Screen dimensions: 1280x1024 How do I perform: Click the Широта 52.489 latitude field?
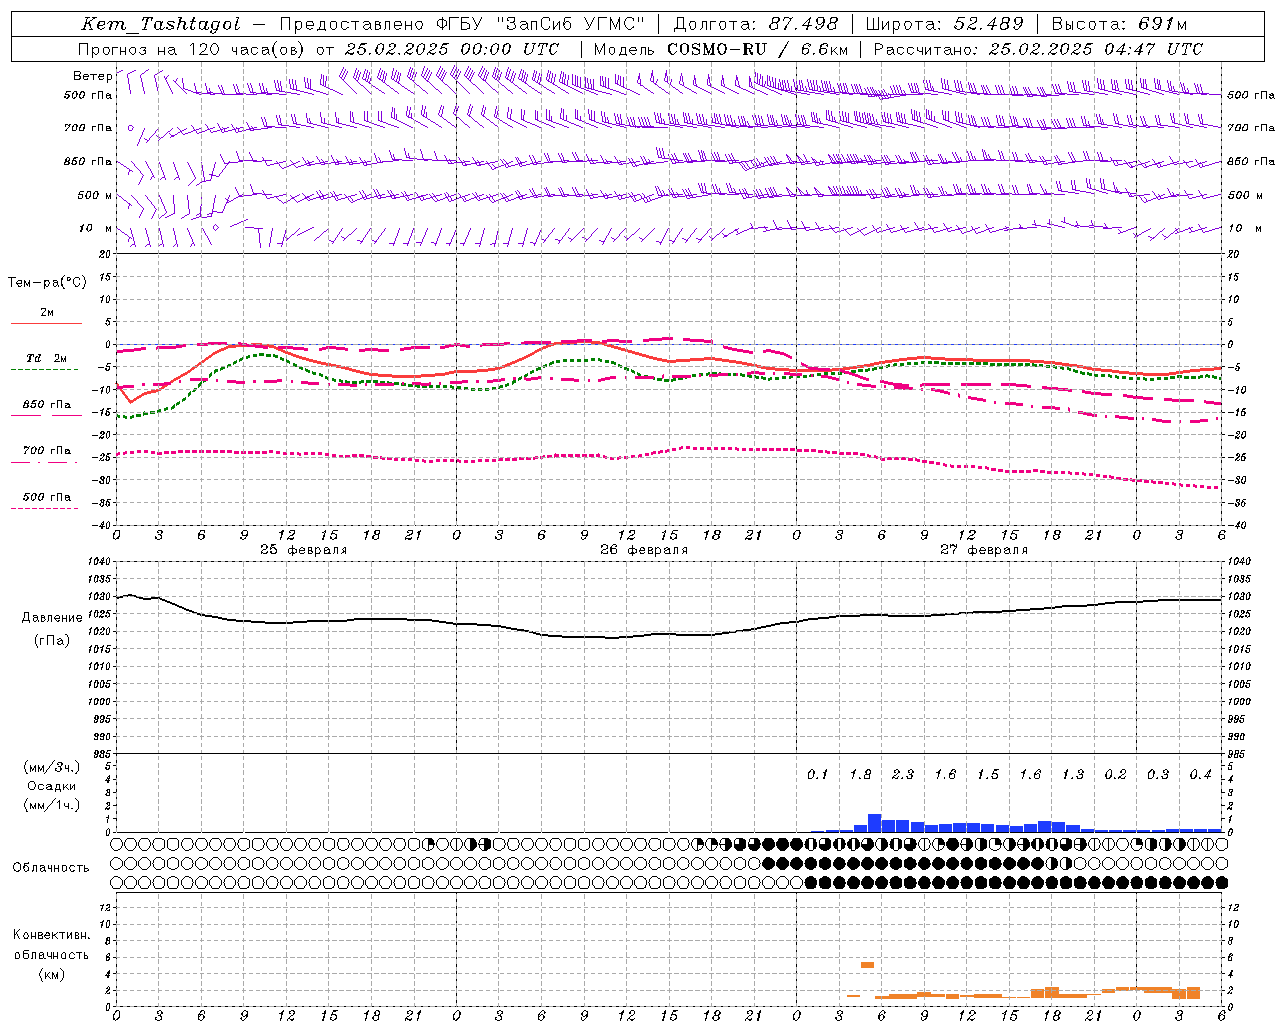tap(945, 24)
